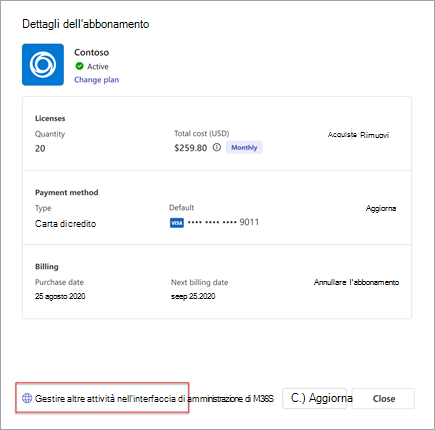Open Gestire altre attività nell'interfaccia di amministrazione link
435x430 pixels.
click(154, 399)
